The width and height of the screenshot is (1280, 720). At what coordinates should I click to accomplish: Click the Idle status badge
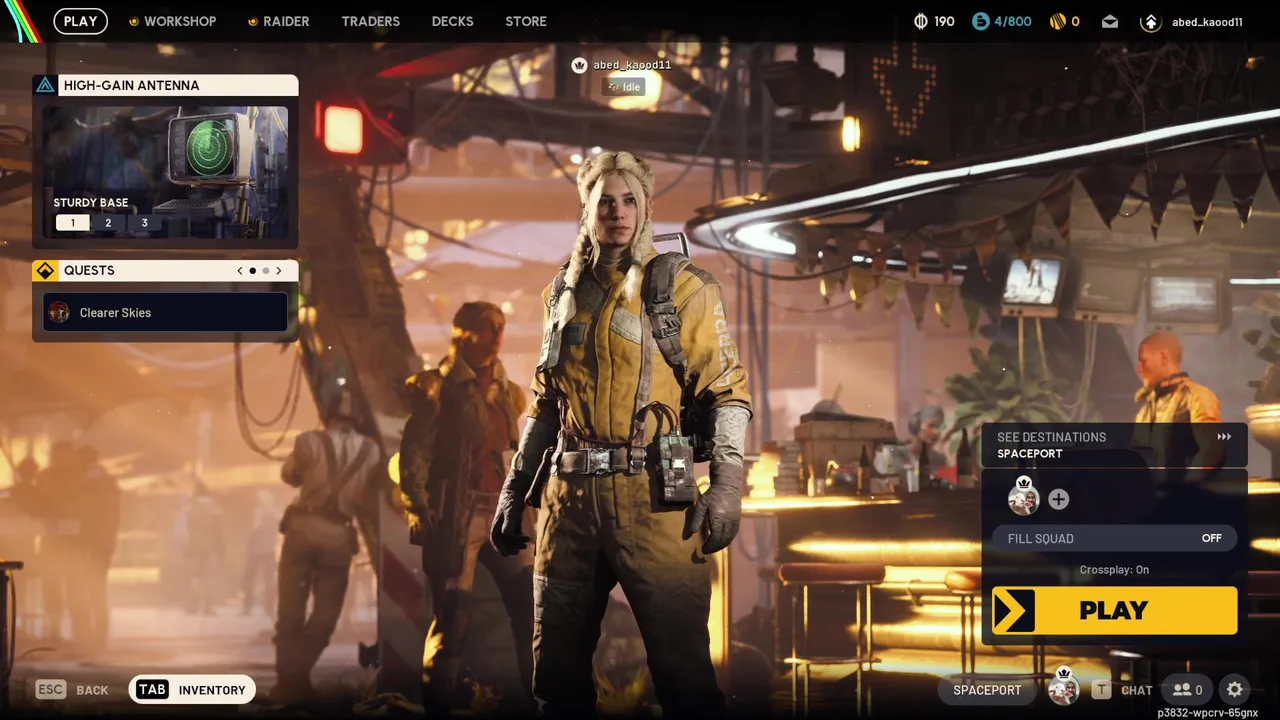pyautogui.click(x=624, y=87)
